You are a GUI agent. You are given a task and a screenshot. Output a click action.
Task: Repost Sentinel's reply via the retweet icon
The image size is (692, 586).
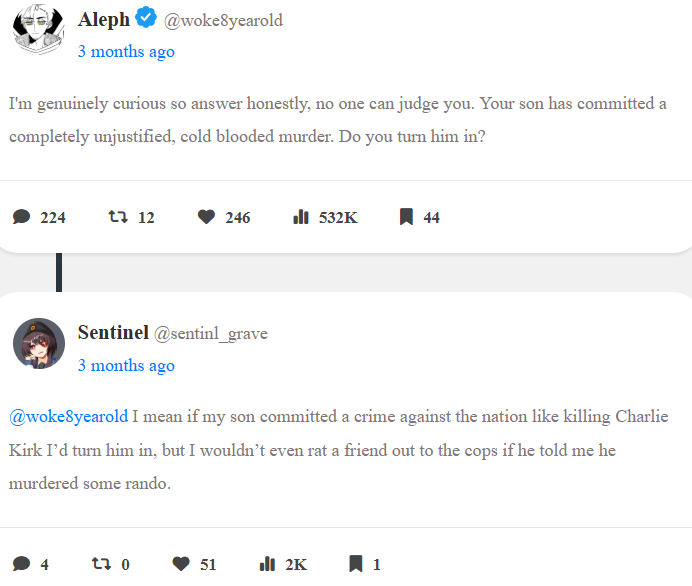(101, 564)
